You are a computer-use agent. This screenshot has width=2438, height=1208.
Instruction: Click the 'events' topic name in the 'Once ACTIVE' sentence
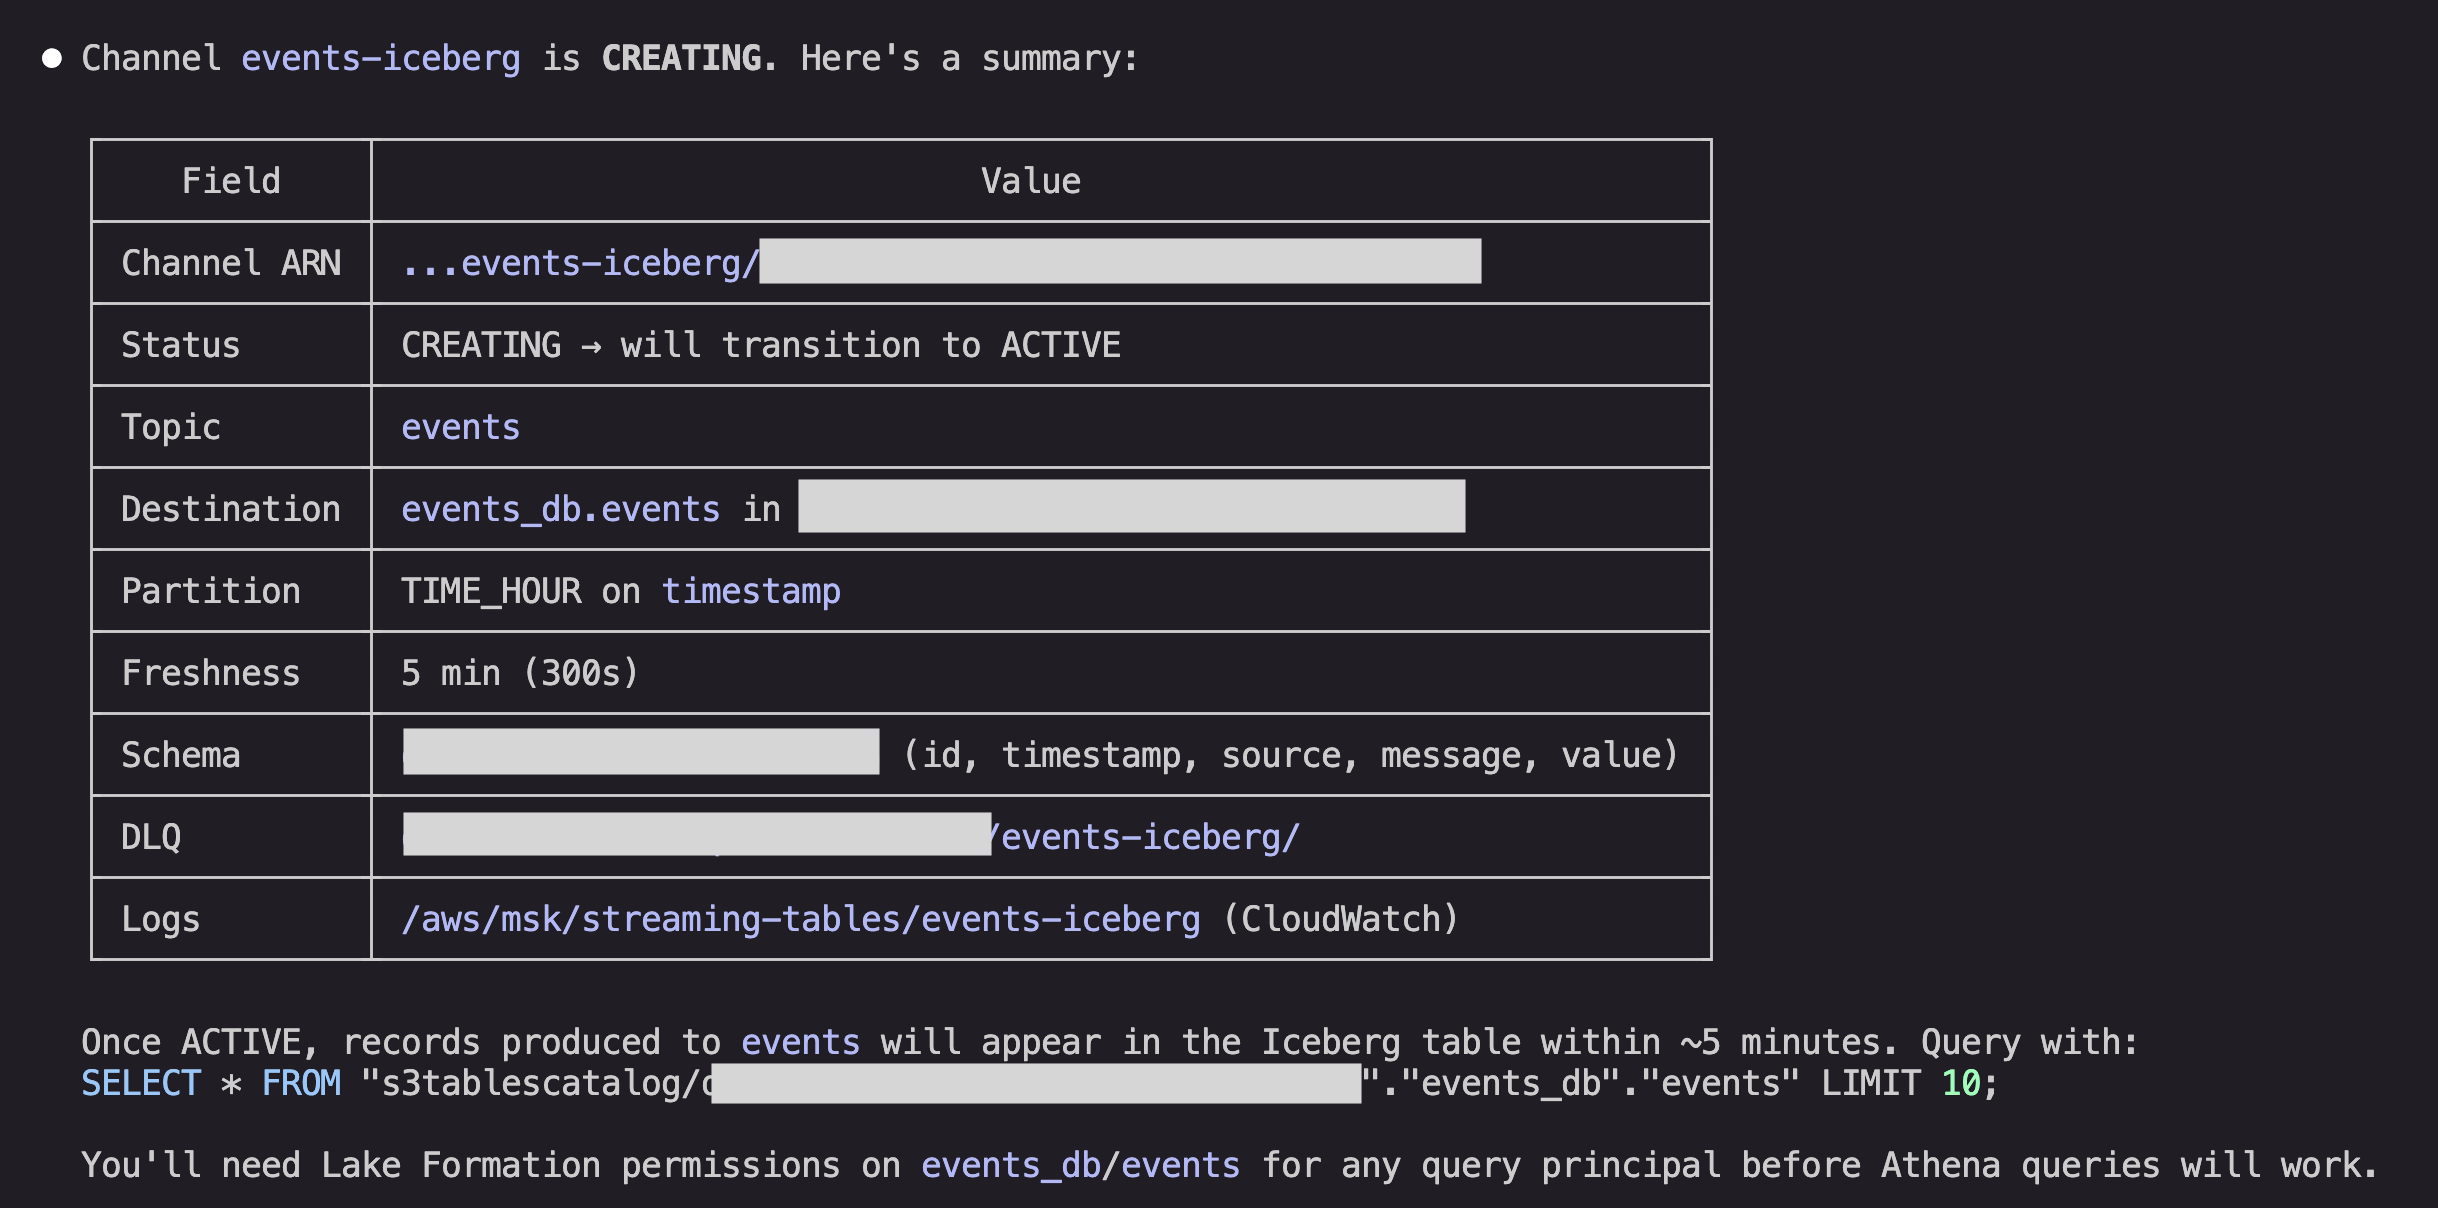(801, 1042)
